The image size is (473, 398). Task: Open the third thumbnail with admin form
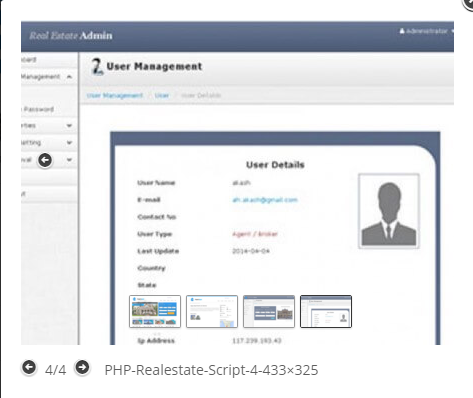(x=269, y=311)
